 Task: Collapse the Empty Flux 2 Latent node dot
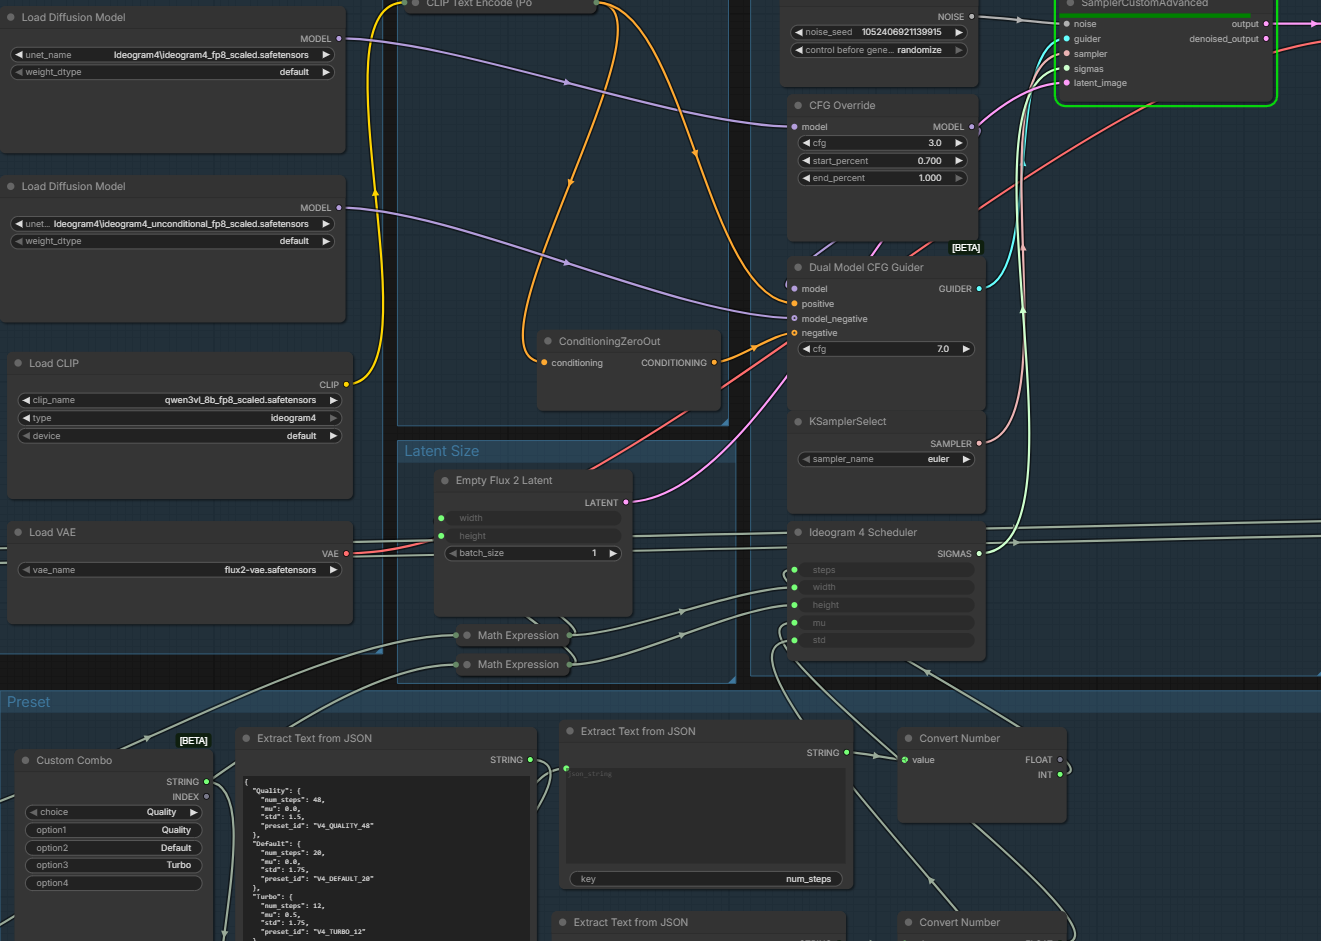(x=445, y=481)
